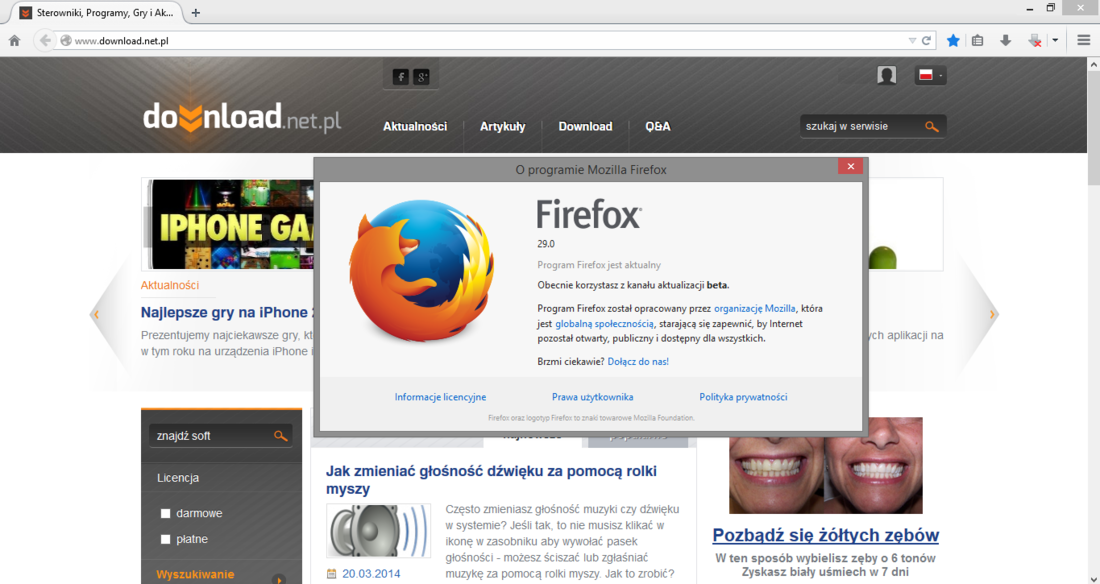Open a new tab with plus button

196,13
